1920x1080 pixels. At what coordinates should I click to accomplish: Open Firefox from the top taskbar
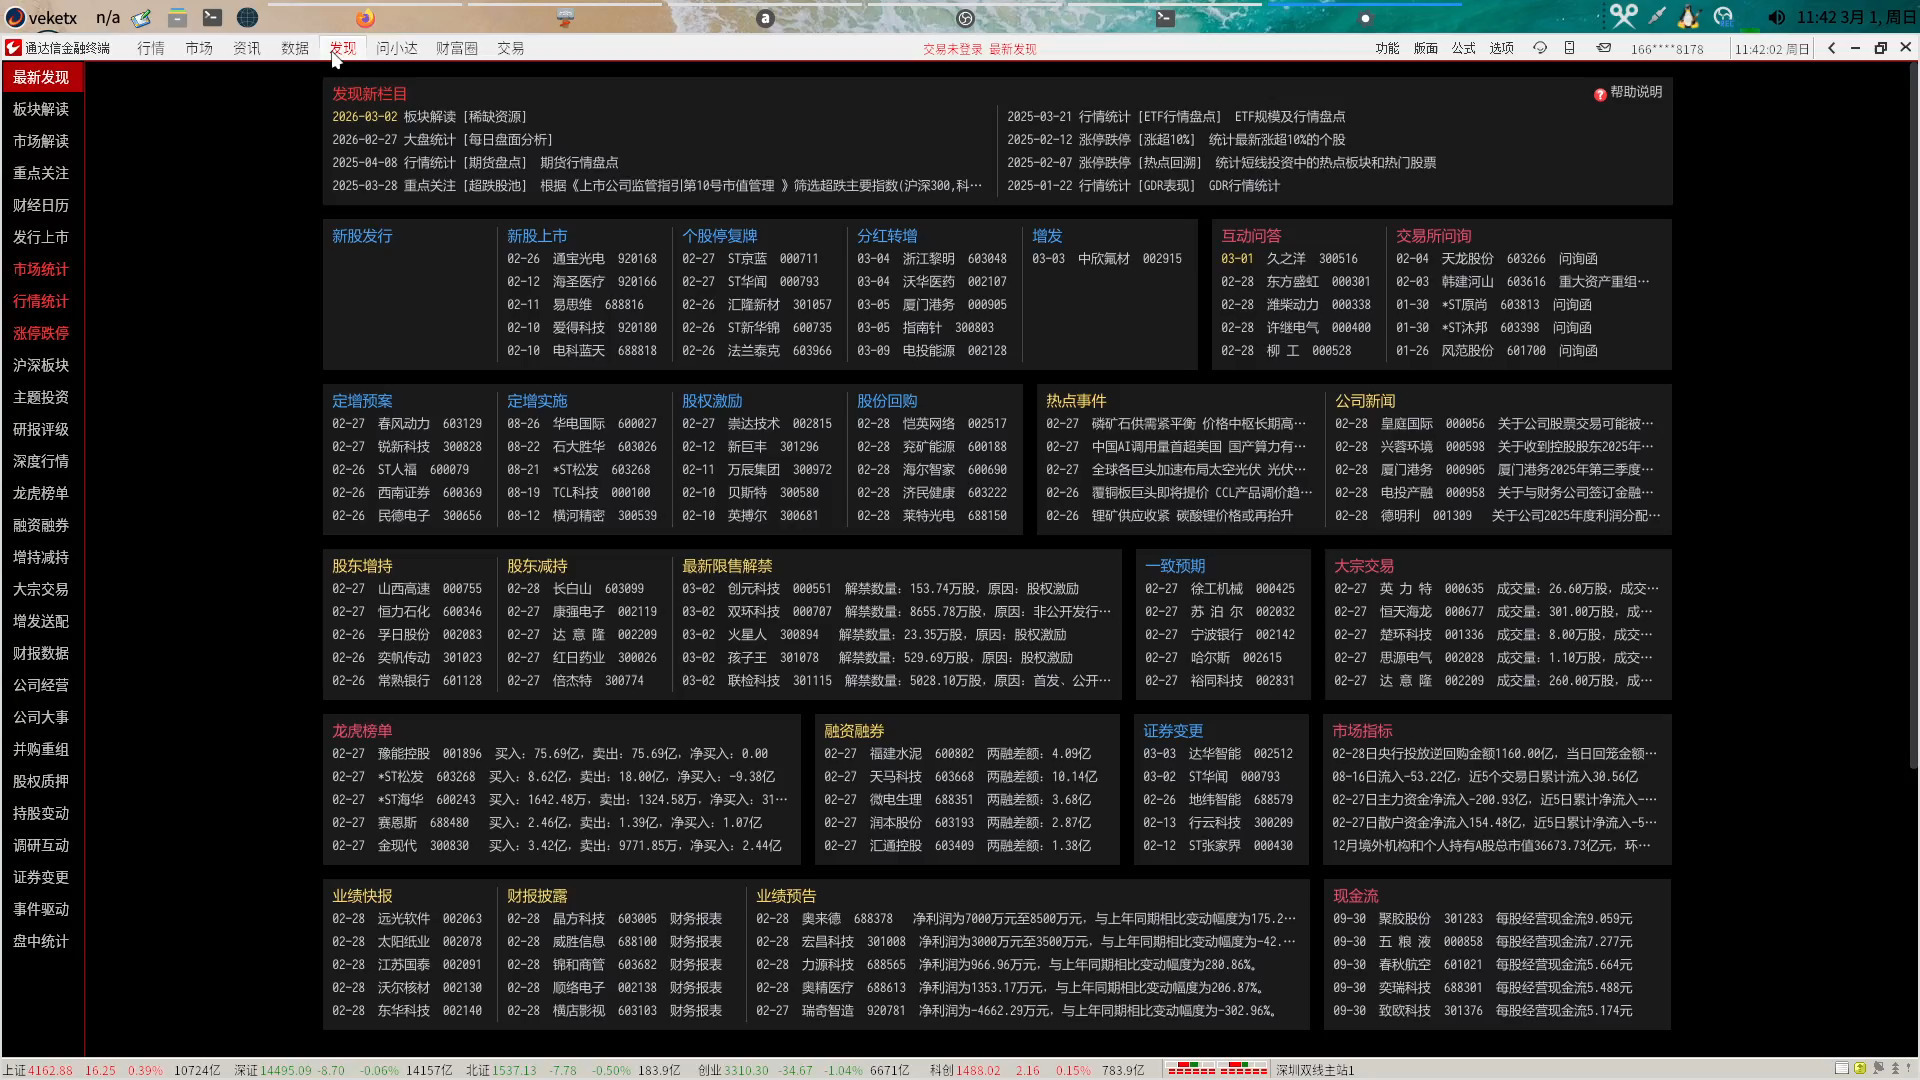[365, 18]
